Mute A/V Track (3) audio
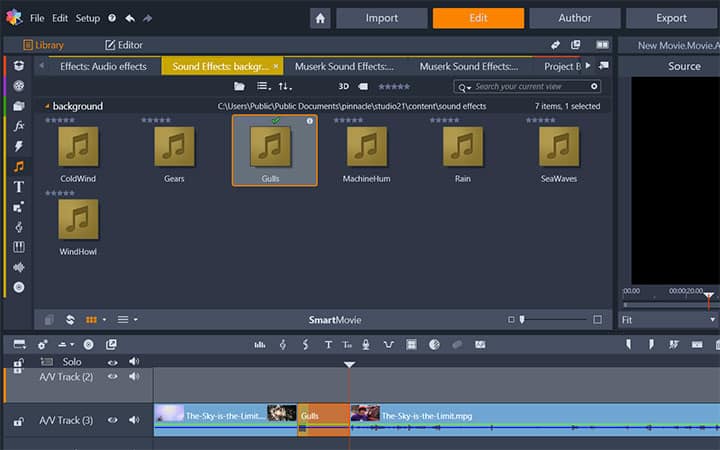Viewport: 720px width, 450px height. pos(134,421)
